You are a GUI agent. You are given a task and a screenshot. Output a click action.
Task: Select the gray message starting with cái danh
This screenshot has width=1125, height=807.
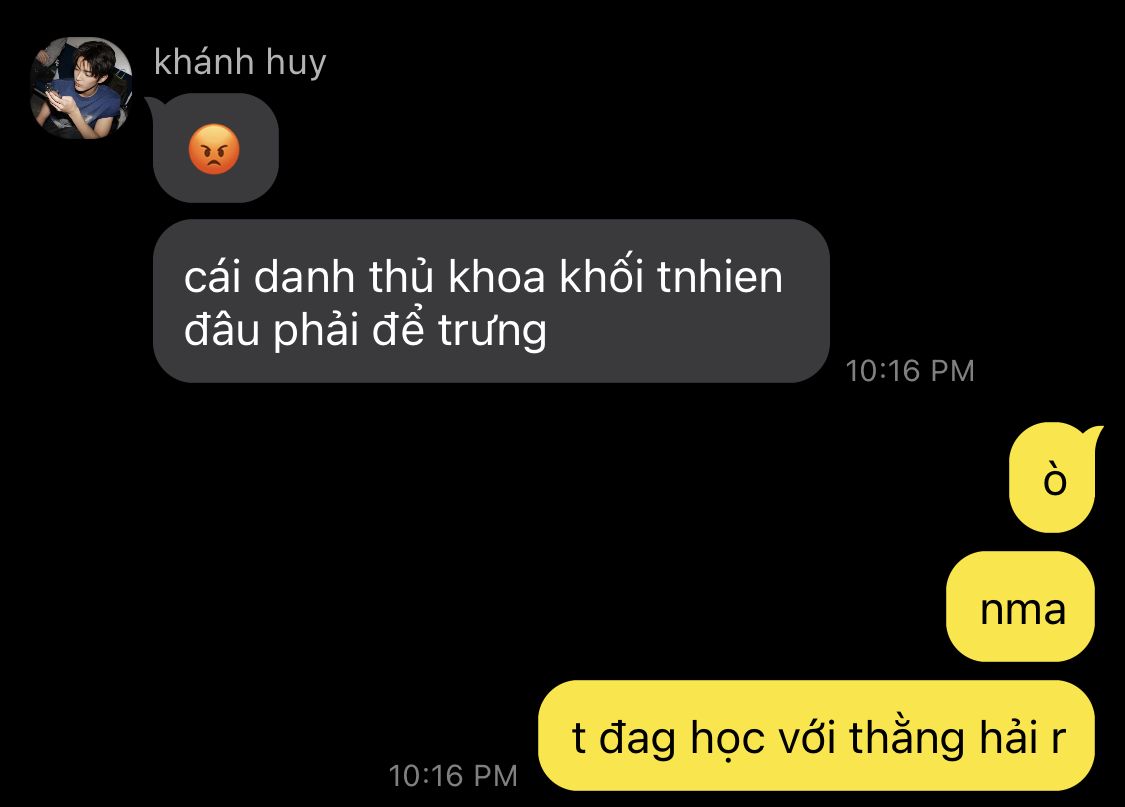point(491,301)
